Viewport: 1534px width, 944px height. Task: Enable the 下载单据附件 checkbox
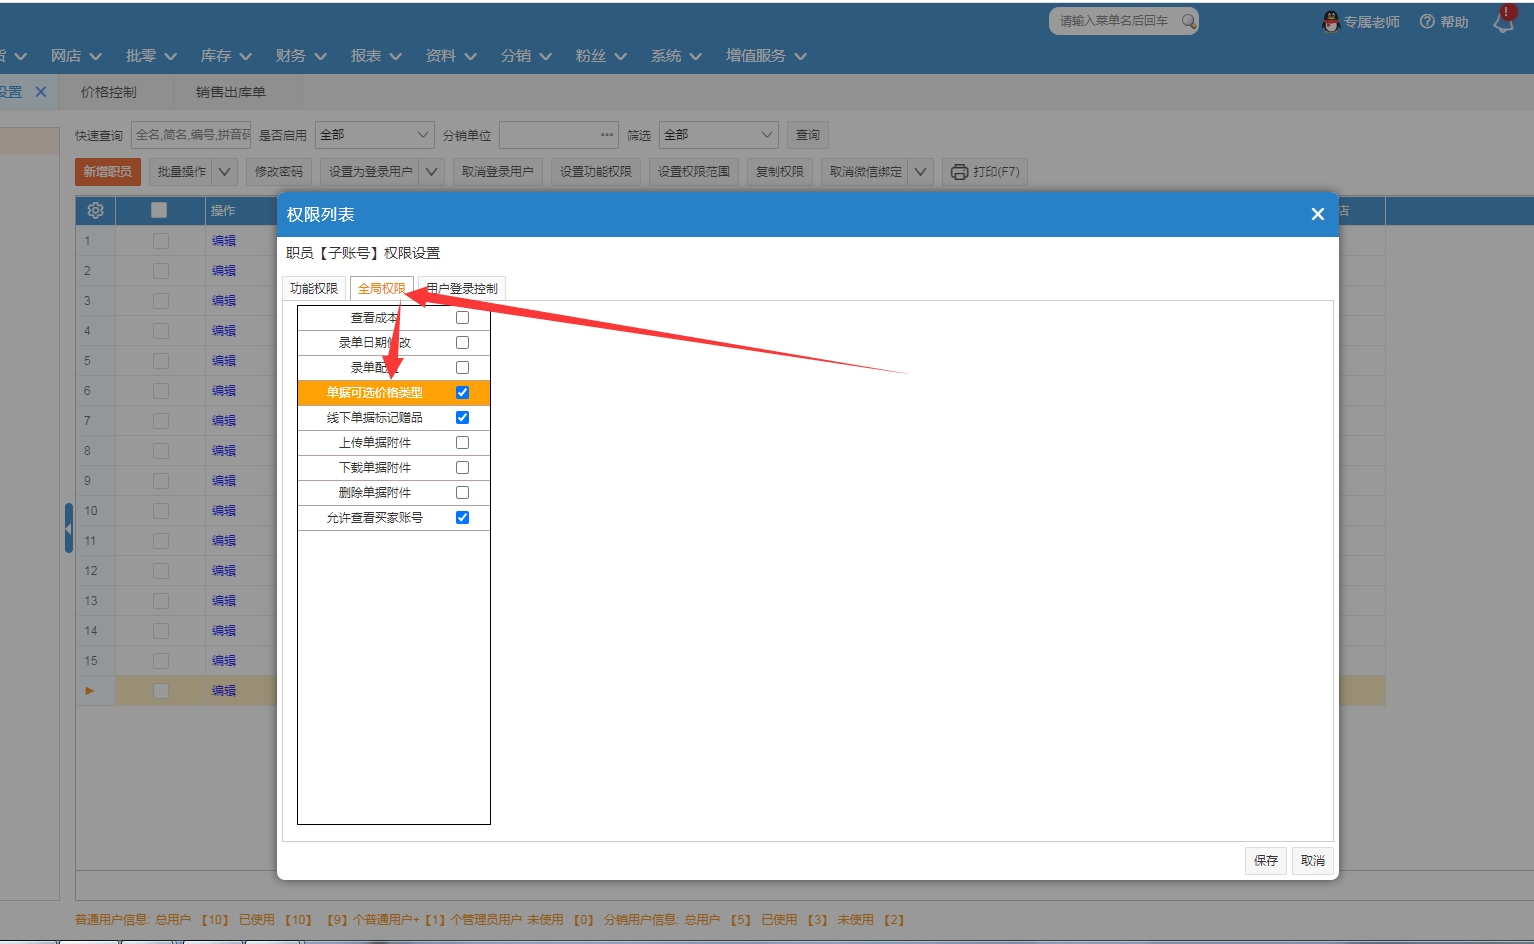[x=462, y=468]
